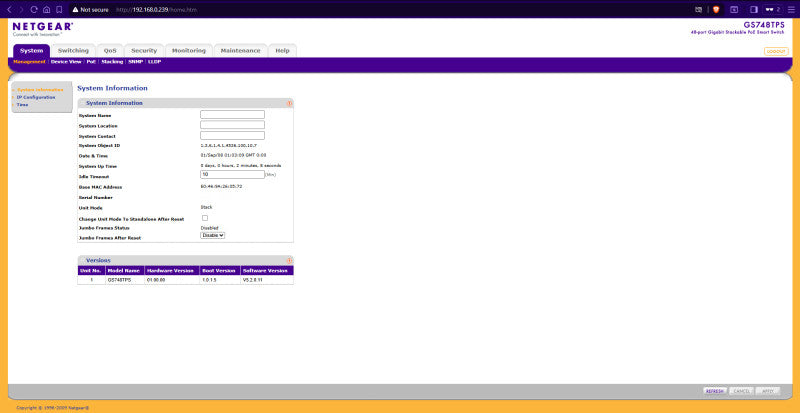Open the browser home icon
The height and width of the screenshot is (413, 800).
point(46,9)
